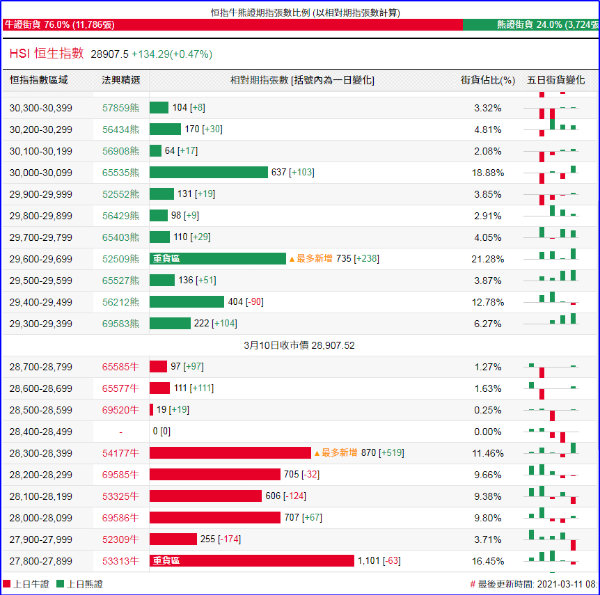Open warrant 56429熊 link

[121, 216]
